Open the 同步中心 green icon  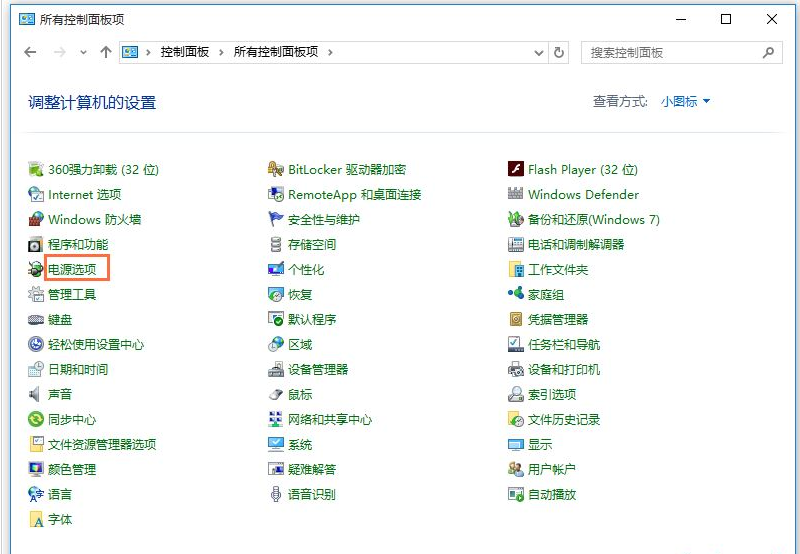pyautogui.click(x=36, y=420)
